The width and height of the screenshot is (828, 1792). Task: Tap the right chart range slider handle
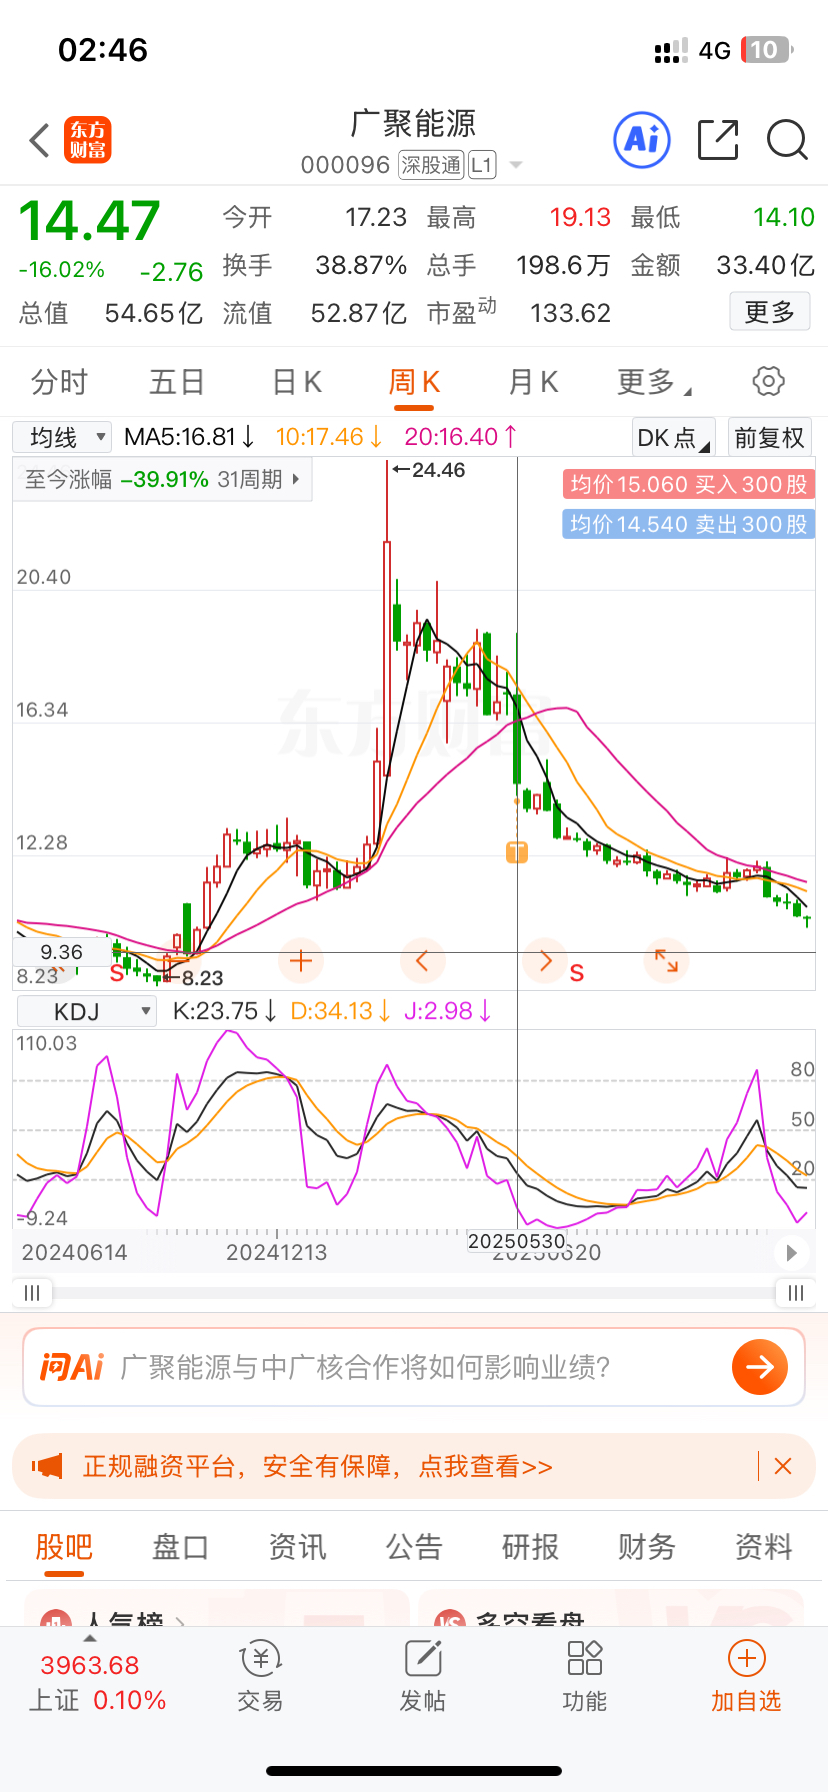coord(796,1293)
